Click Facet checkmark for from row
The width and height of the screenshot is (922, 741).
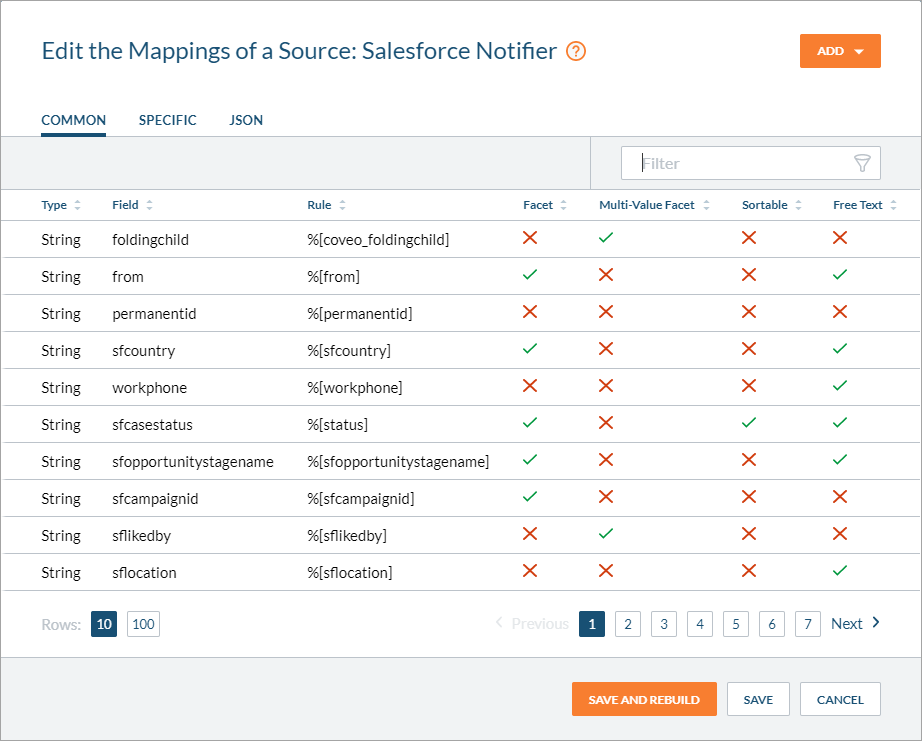(x=530, y=275)
